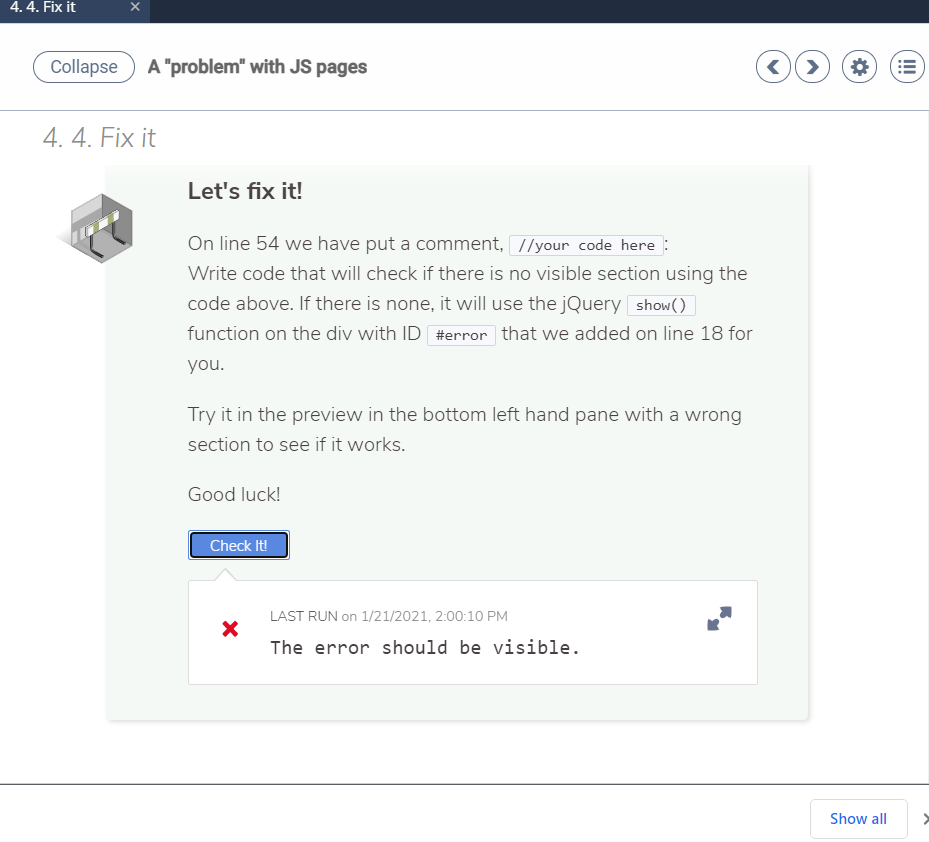Click the previous lesson arrow
Screen dimensions: 929x842
(772, 66)
